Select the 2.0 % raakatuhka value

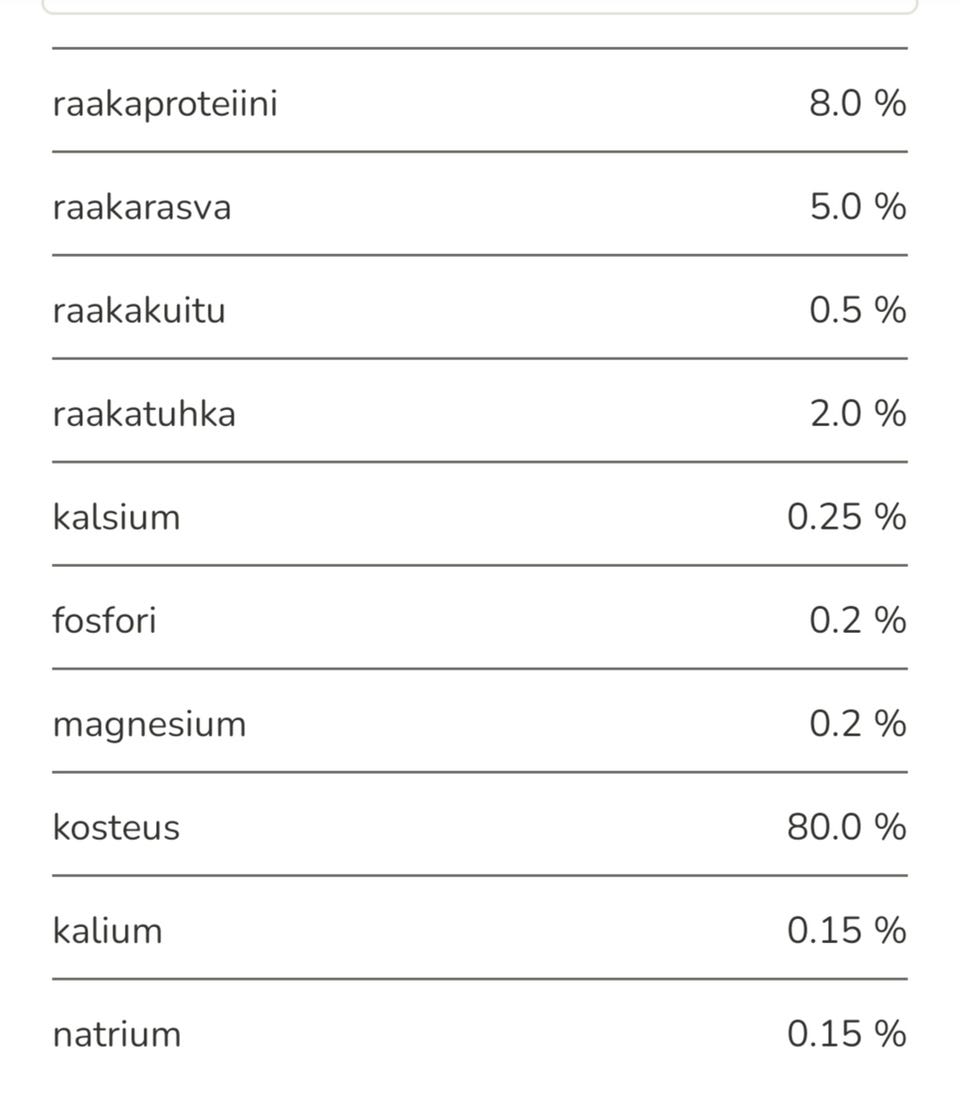[x=857, y=413]
